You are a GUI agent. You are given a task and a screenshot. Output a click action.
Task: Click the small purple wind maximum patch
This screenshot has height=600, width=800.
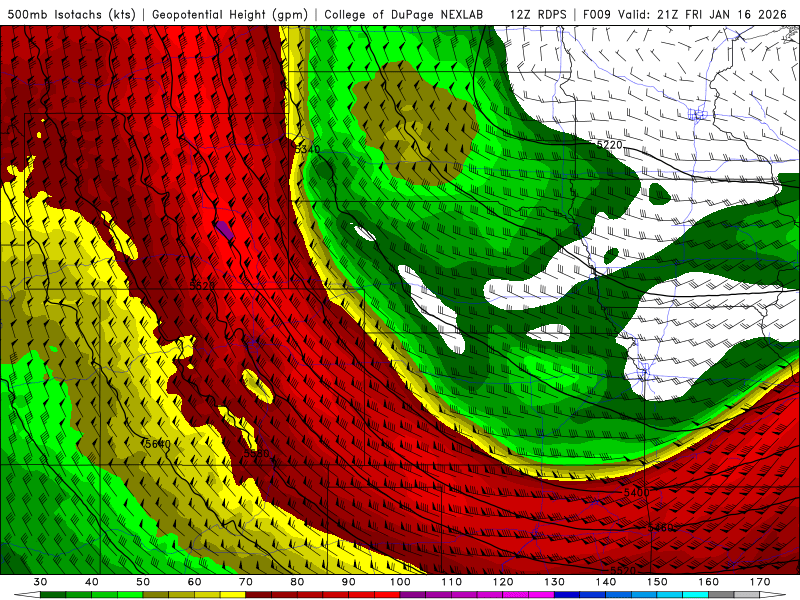tap(224, 230)
